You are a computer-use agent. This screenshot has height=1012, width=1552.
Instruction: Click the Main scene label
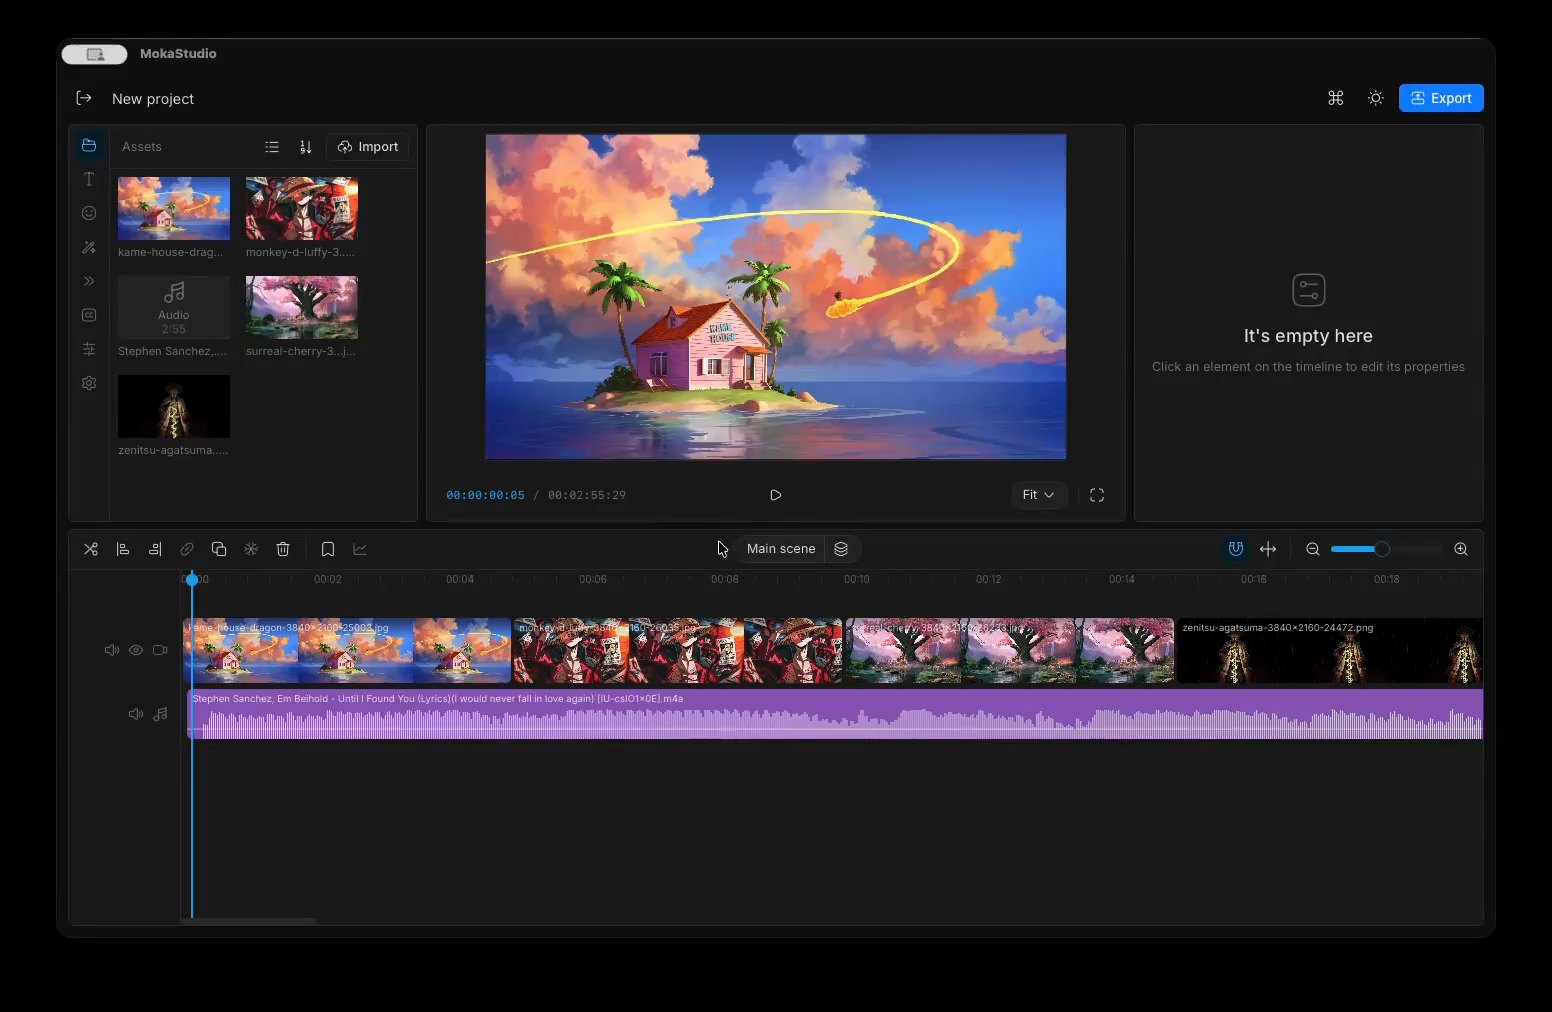click(781, 549)
